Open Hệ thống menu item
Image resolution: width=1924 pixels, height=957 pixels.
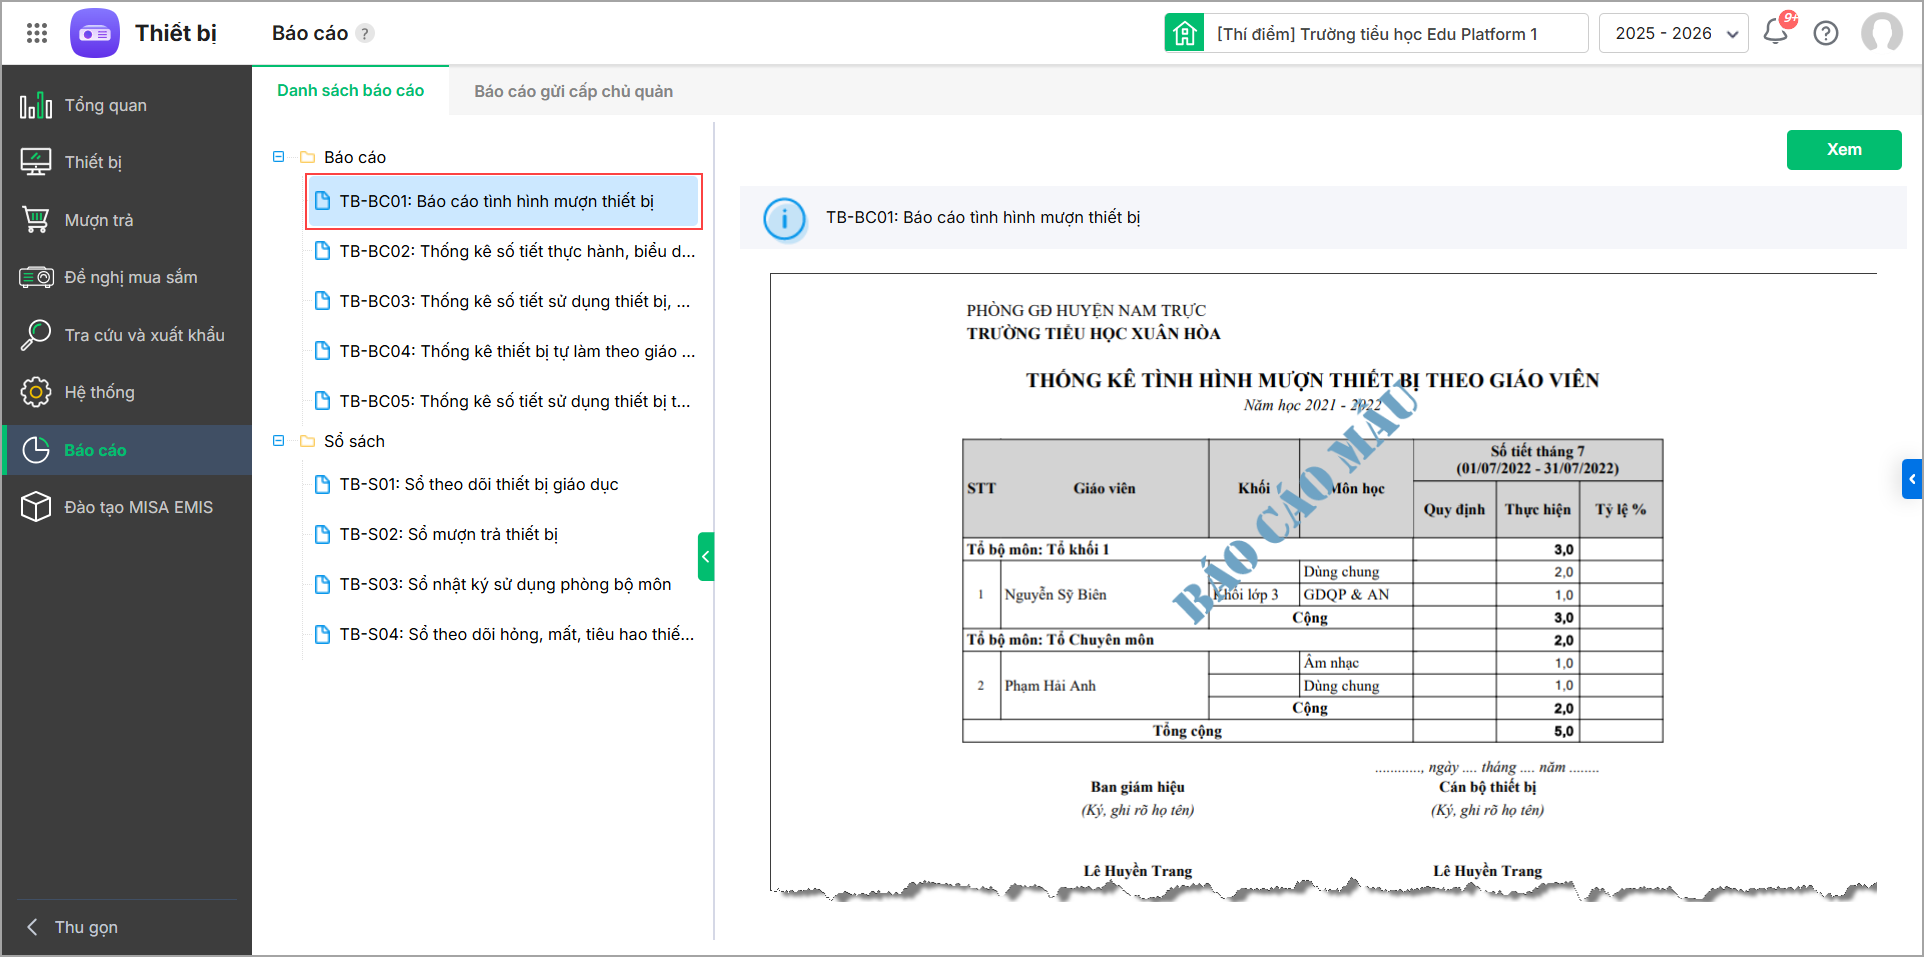(127, 392)
